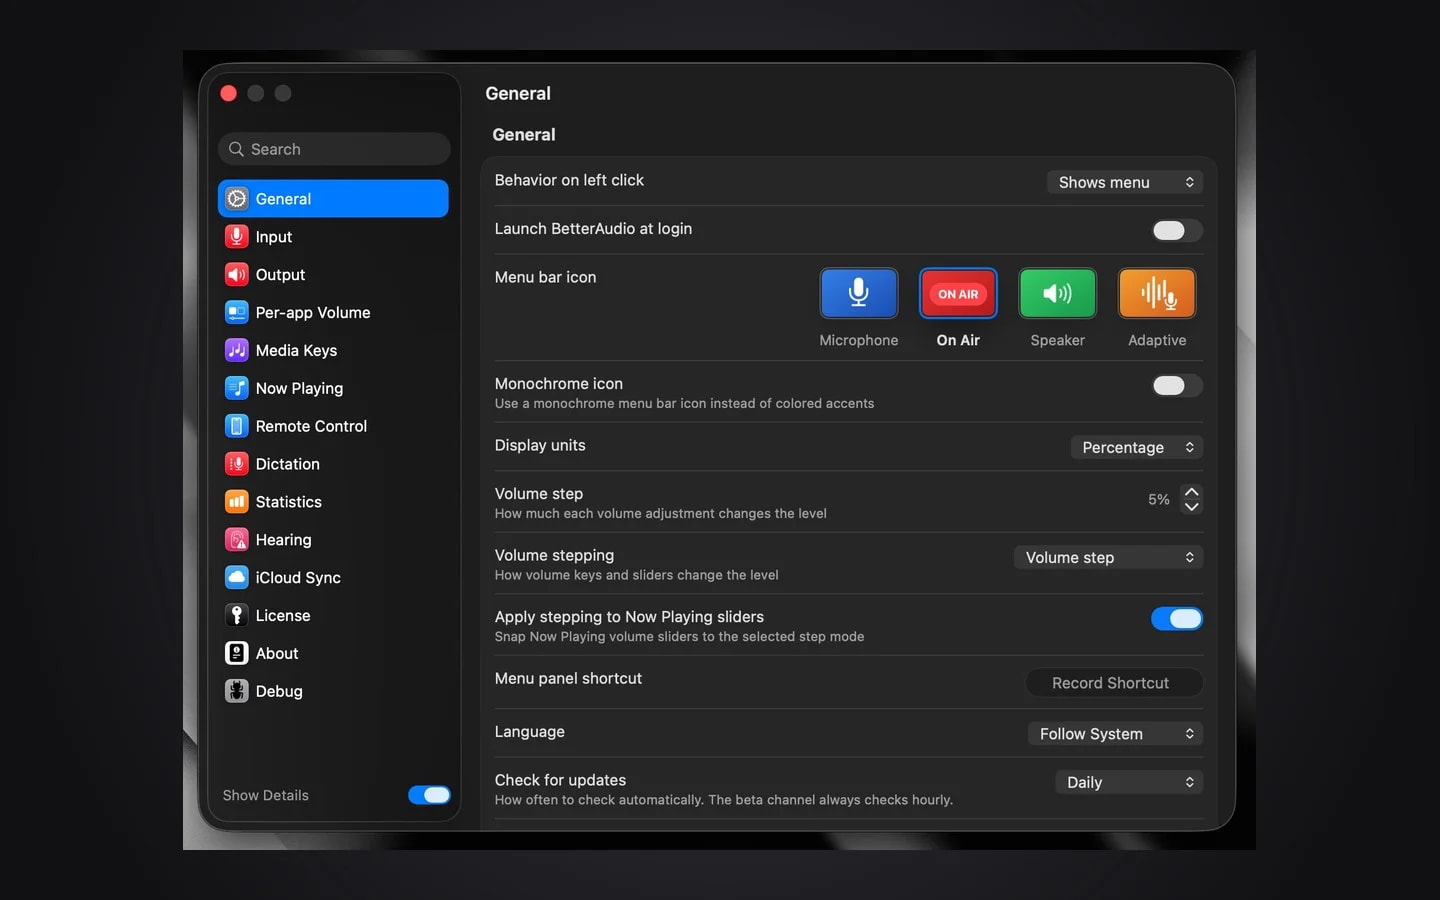Select the Adaptive menu bar icon

1157,293
